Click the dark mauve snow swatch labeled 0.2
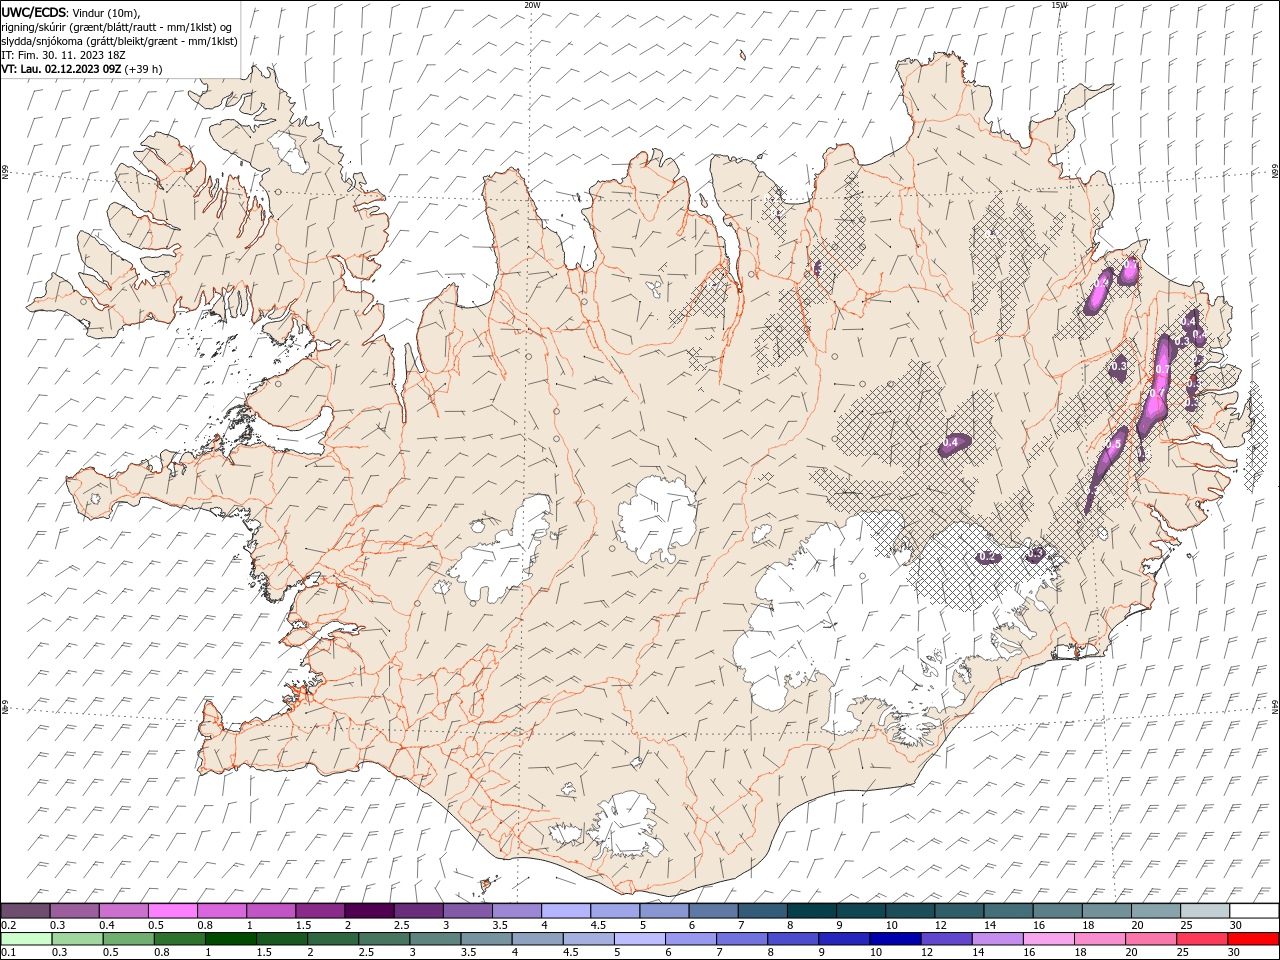Image resolution: width=1280 pixels, height=960 pixels. click(x=25, y=911)
